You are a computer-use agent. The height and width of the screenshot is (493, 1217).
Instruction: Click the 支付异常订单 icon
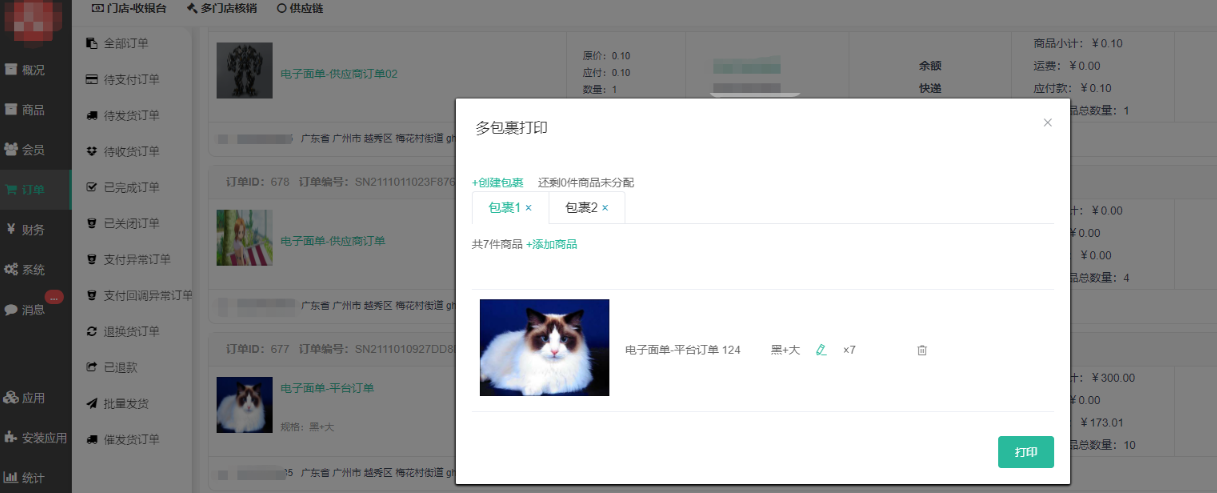[92, 259]
